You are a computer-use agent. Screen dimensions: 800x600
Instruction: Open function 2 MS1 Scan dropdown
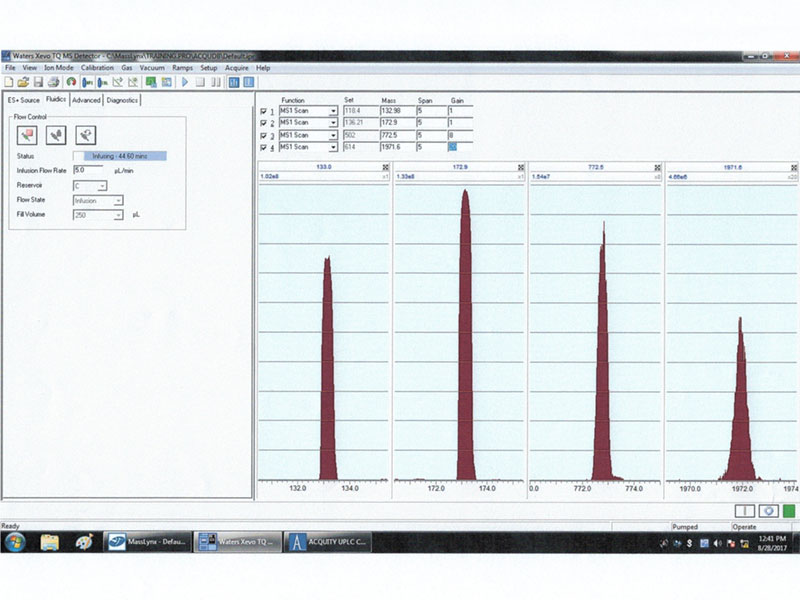[333, 123]
